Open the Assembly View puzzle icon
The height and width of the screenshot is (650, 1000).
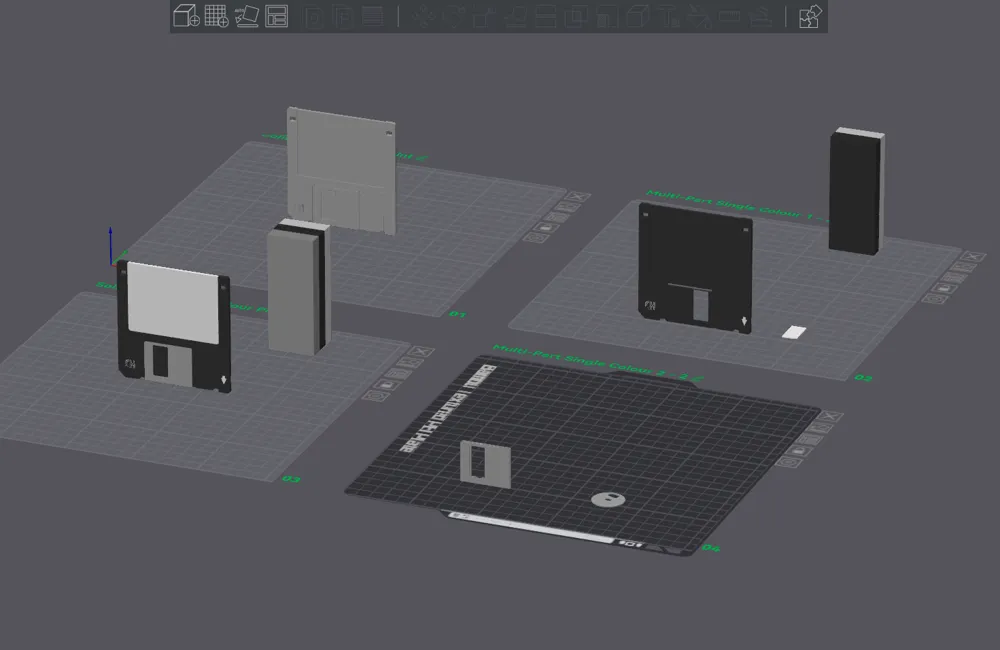pos(809,16)
